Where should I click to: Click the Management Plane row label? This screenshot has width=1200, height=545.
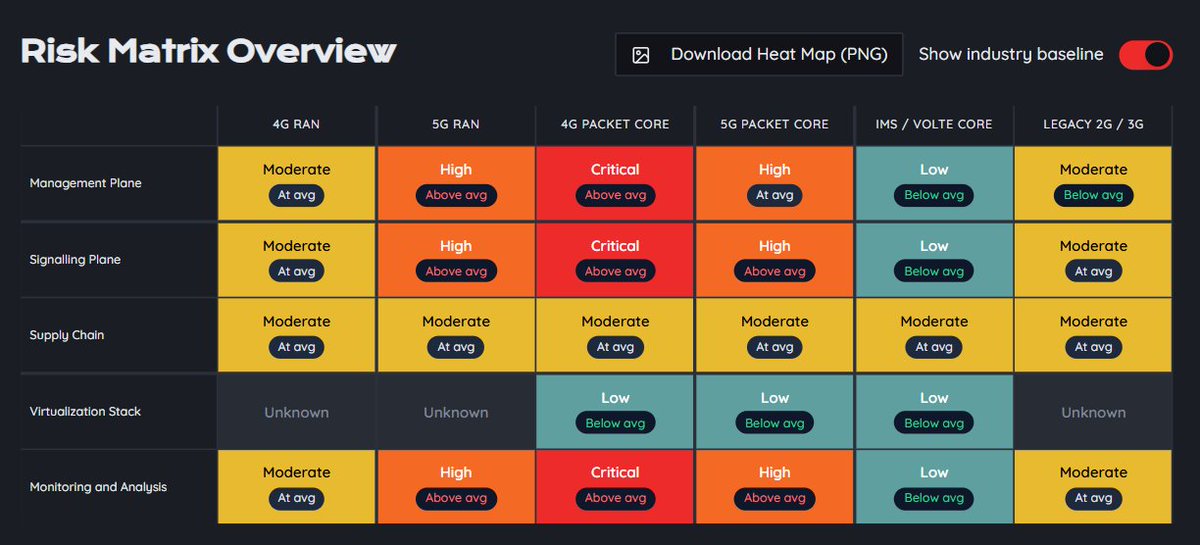(86, 183)
